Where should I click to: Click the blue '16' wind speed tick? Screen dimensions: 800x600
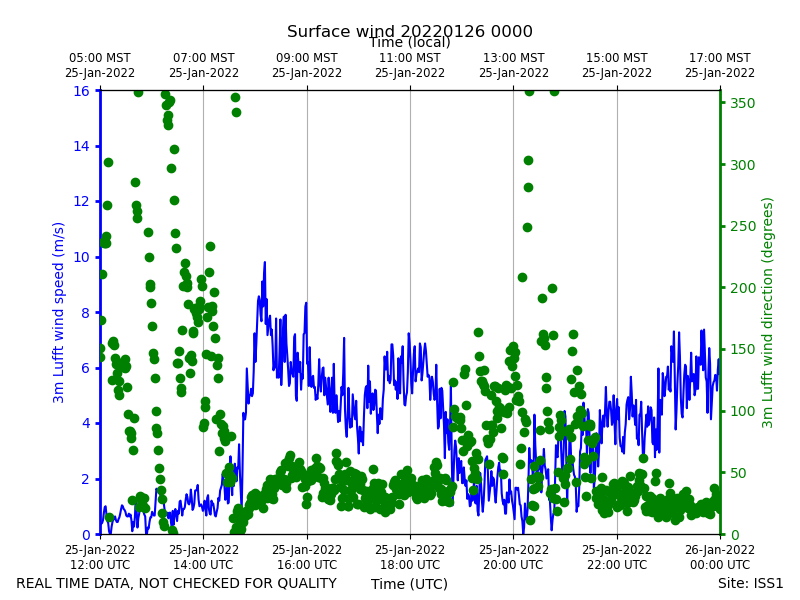click(81, 91)
